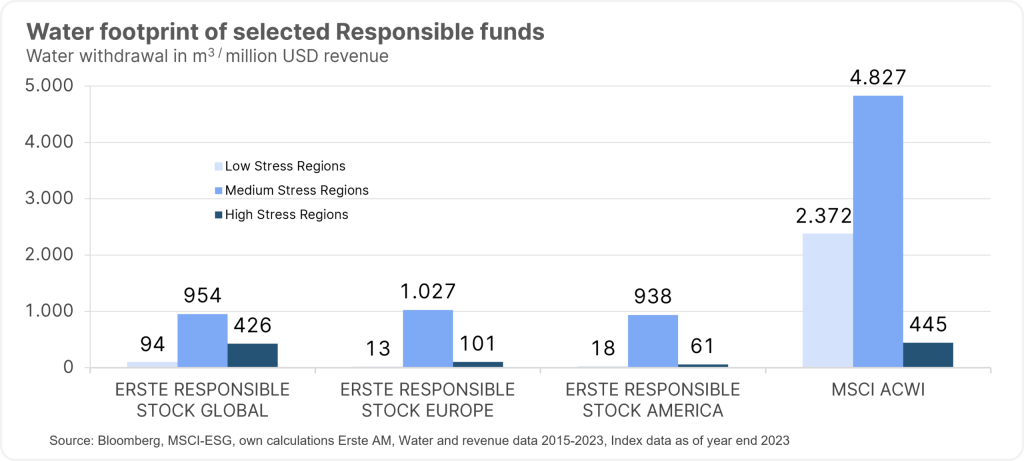Image resolution: width=1024 pixels, height=461 pixels.
Task: Select the 426 high stress bar for Stock Global
Action: pos(252,355)
